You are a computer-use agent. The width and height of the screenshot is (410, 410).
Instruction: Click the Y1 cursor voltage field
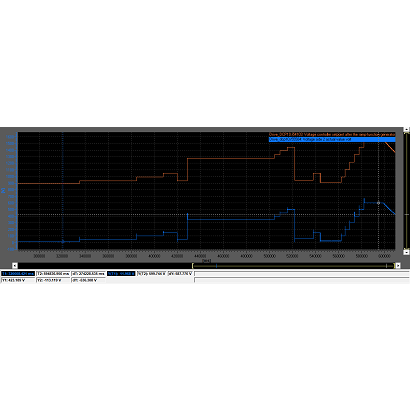pyautogui.click(x=18, y=280)
